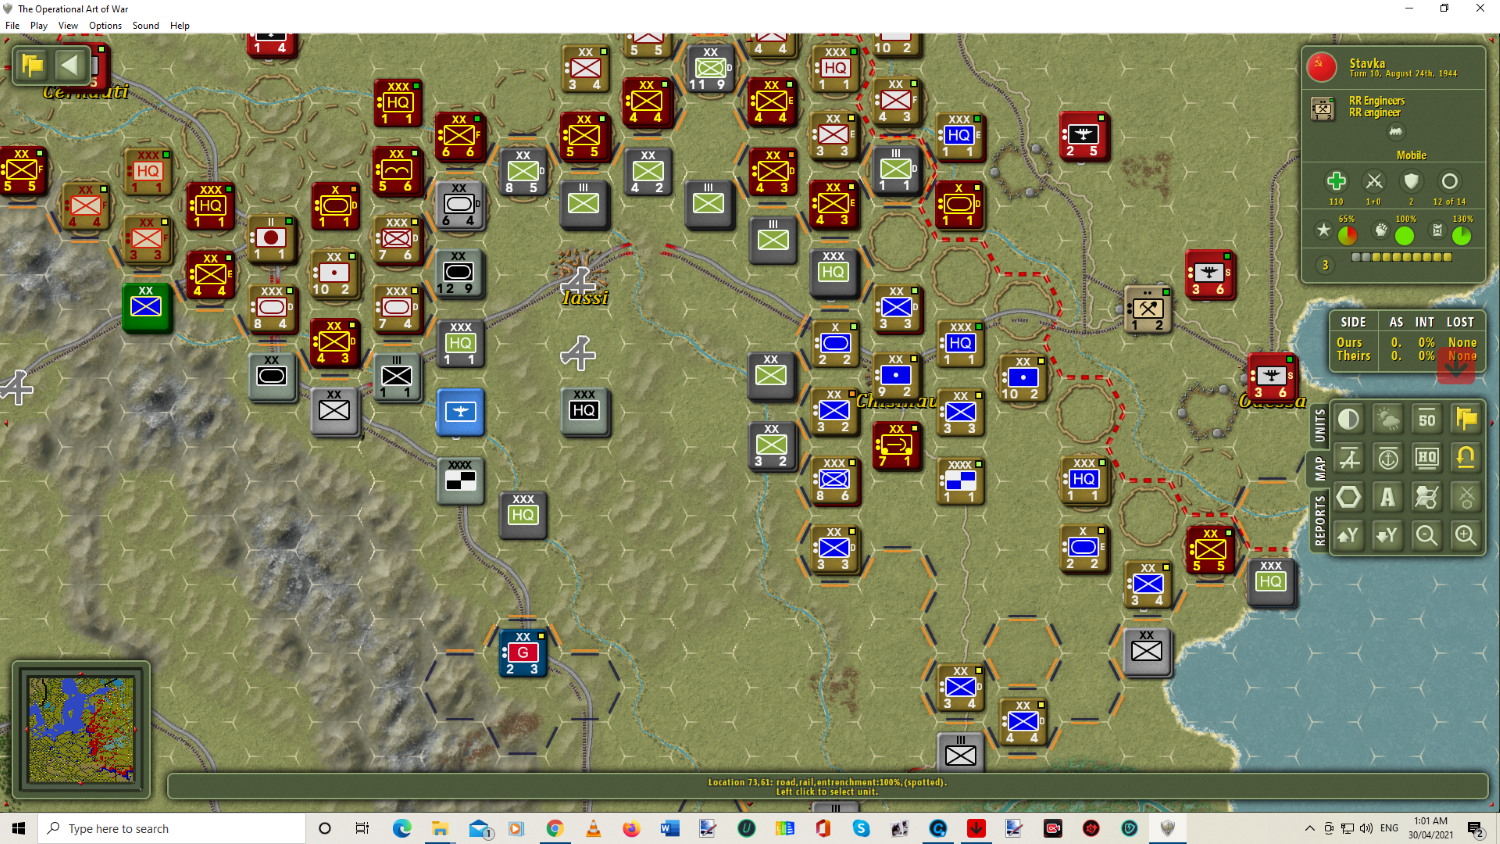Screen dimensions: 1500x844
Task: Open VLC media player from taskbar
Action: (593, 828)
